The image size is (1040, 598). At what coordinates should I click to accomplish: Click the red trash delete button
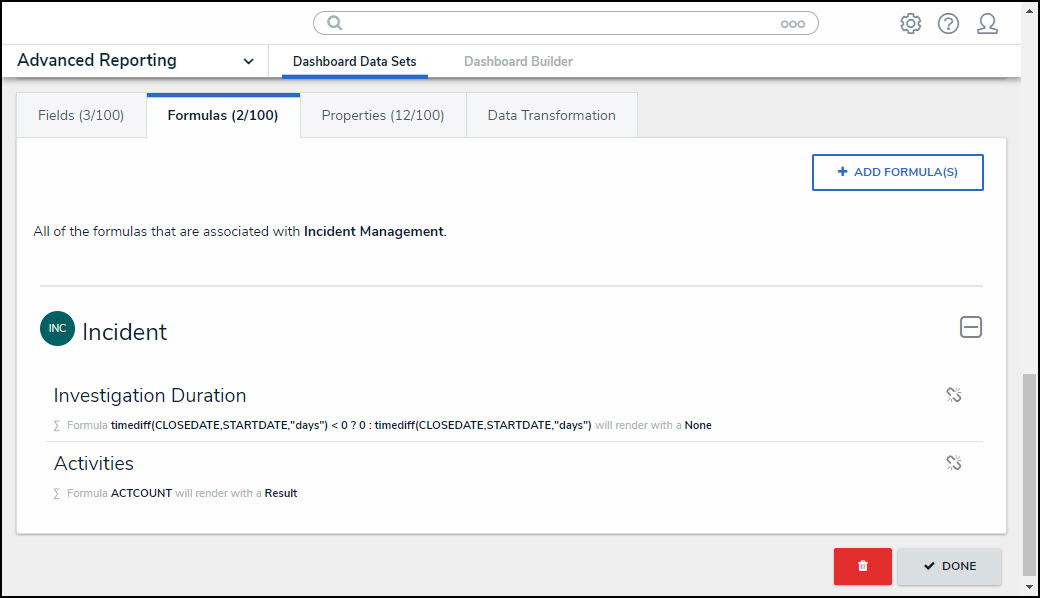(x=862, y=566)
